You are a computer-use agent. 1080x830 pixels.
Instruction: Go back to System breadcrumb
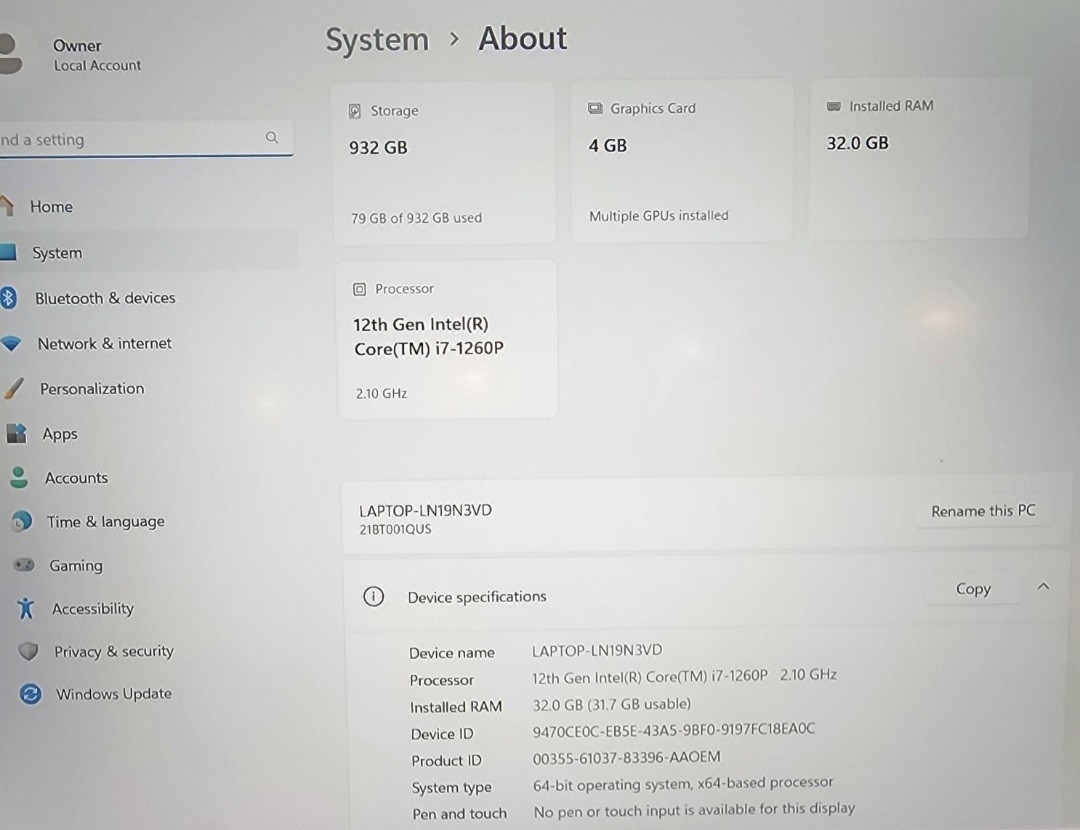click(377, 39)
